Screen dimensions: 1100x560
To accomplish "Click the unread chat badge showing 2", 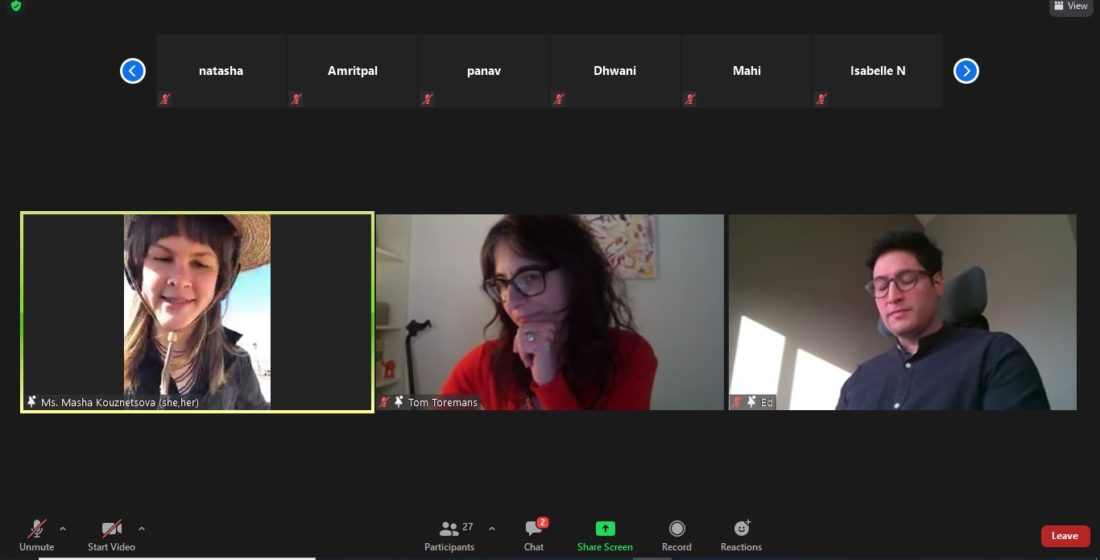I will coord(543,523).
